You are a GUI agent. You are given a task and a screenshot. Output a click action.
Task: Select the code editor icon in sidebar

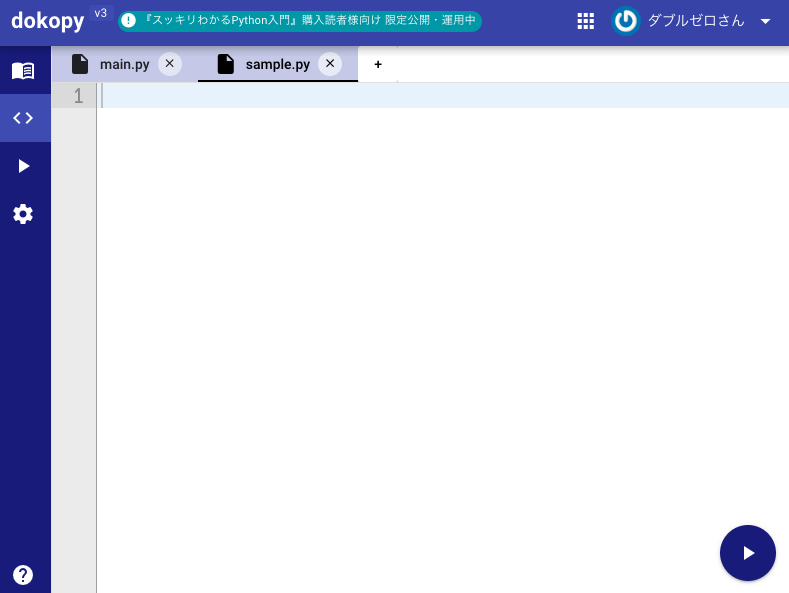[23, 118]
